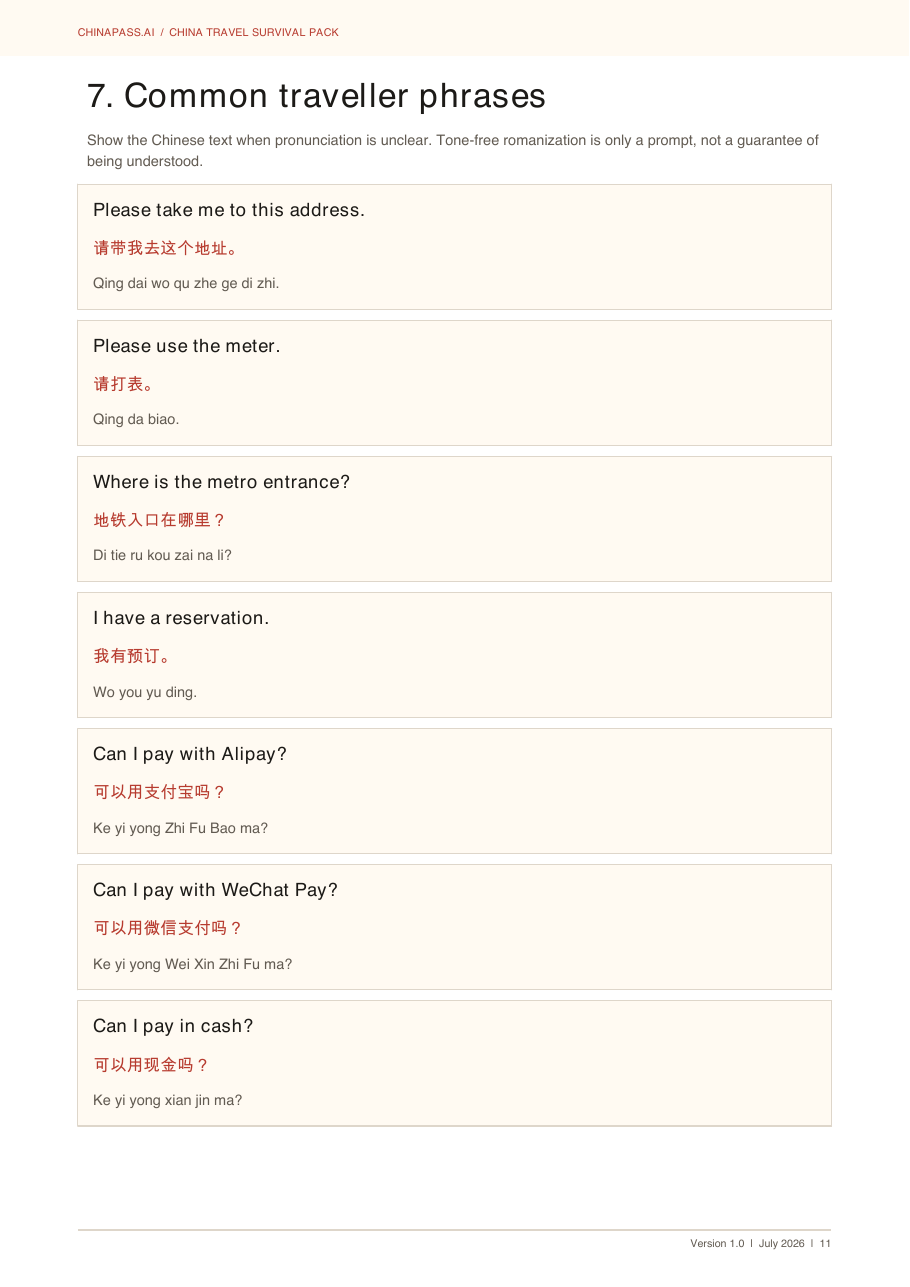Click the Chinese text 可以用支付宝吗？

[x=160, y=792]
